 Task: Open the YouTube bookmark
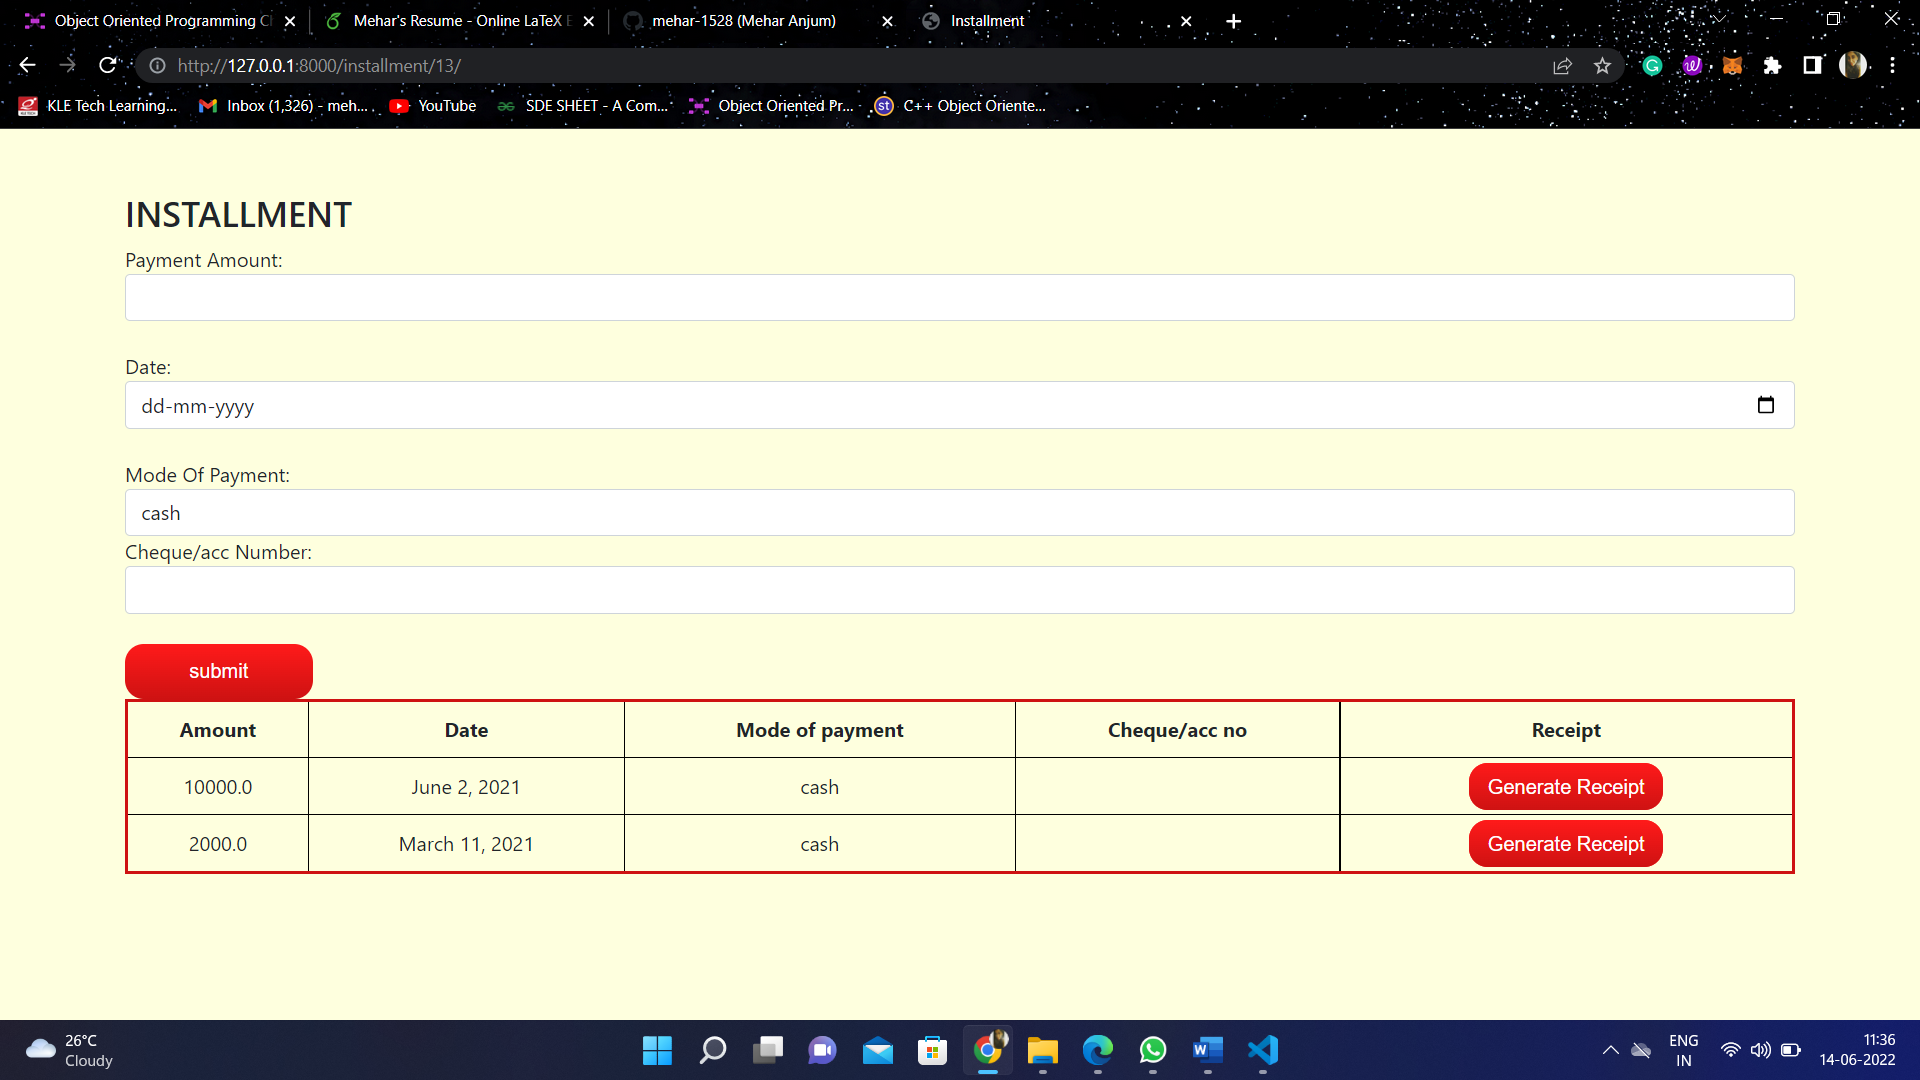coord(433,105)
